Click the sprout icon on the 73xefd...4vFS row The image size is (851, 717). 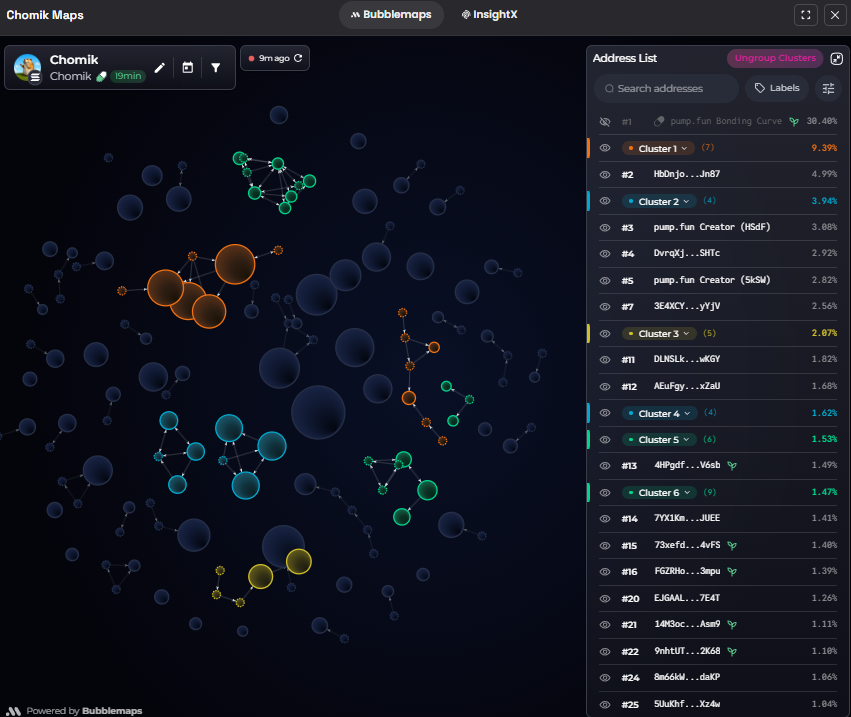coord(732,545)
